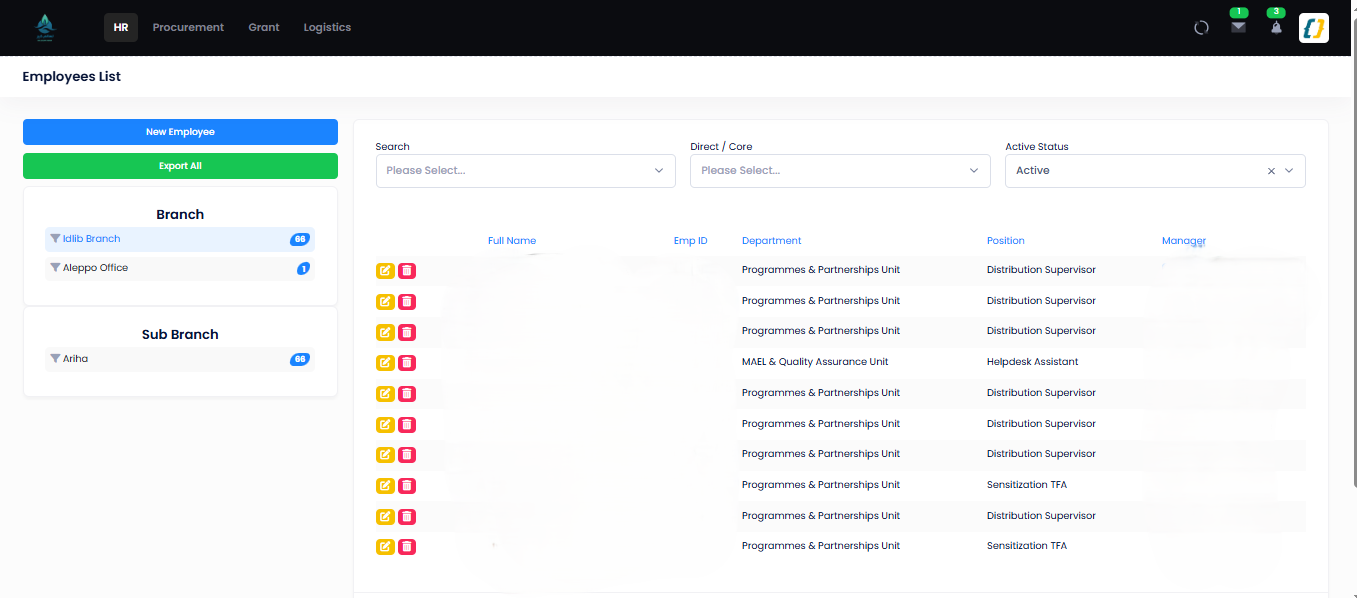Image resolution: width=1357 pixels, height=598 pixels.
Task: Sort by the Emp ID column
Action: (x=691, y=241)
